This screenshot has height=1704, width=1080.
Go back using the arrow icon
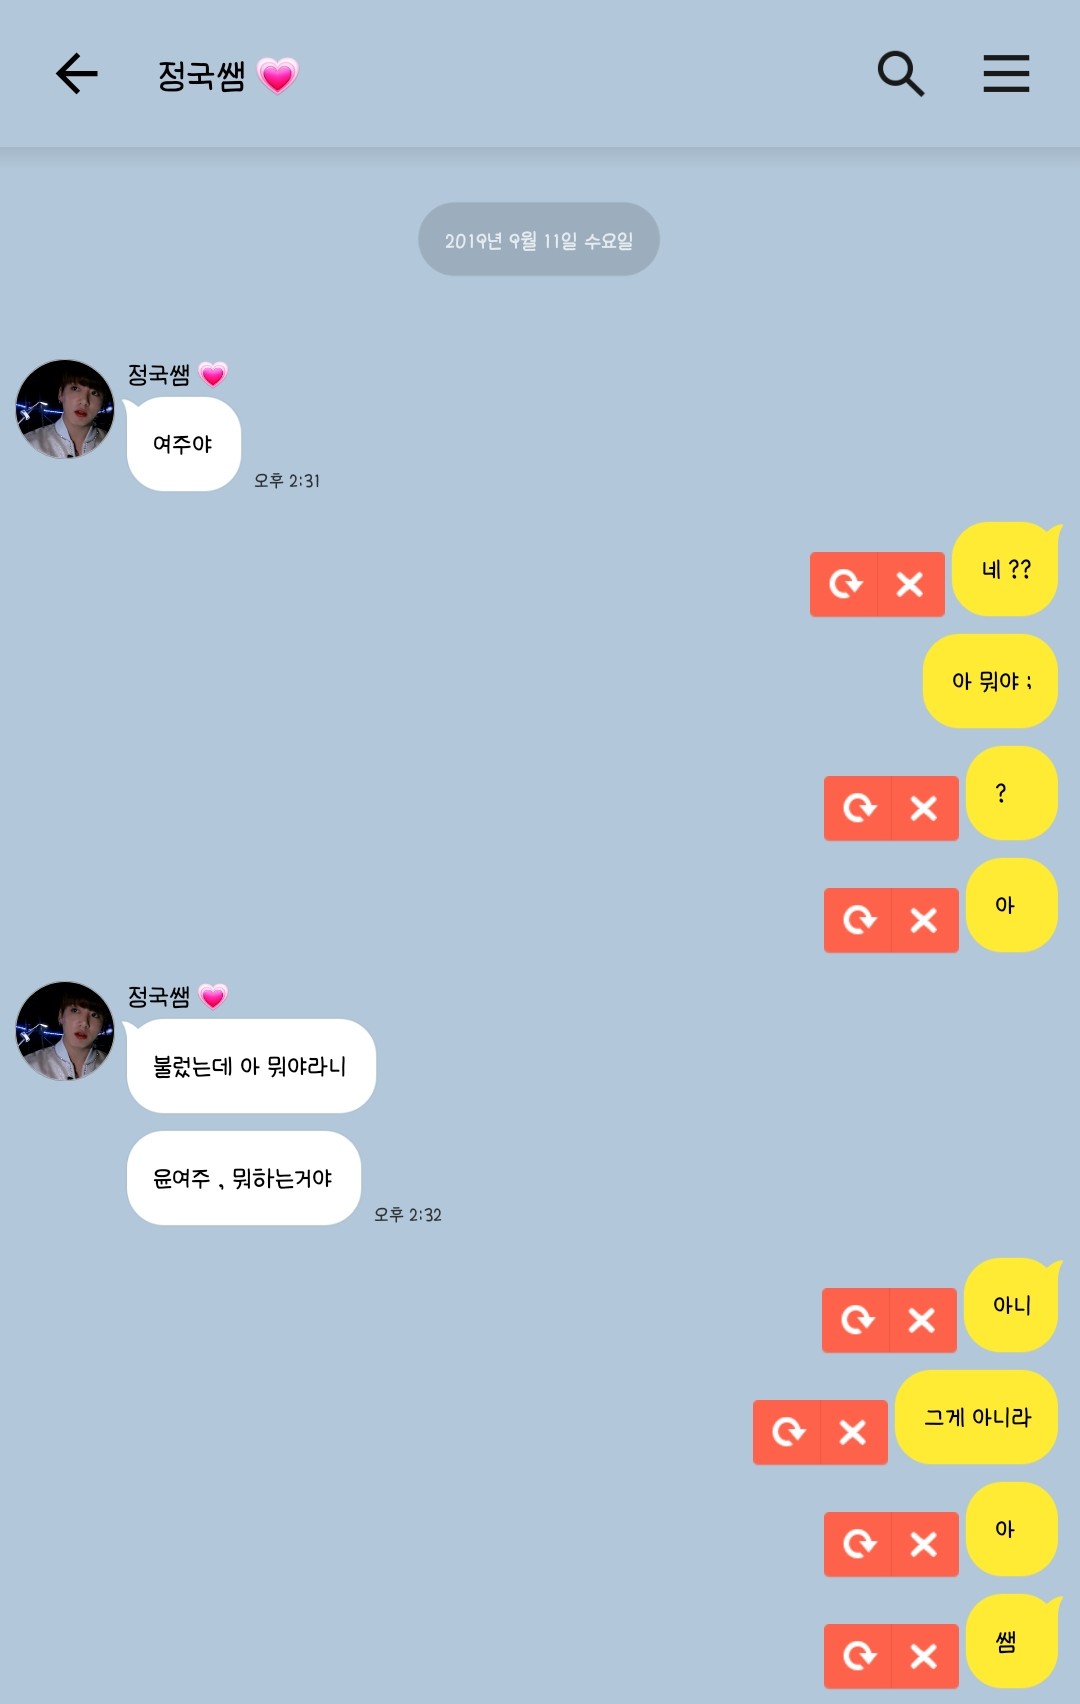[76, 74]
